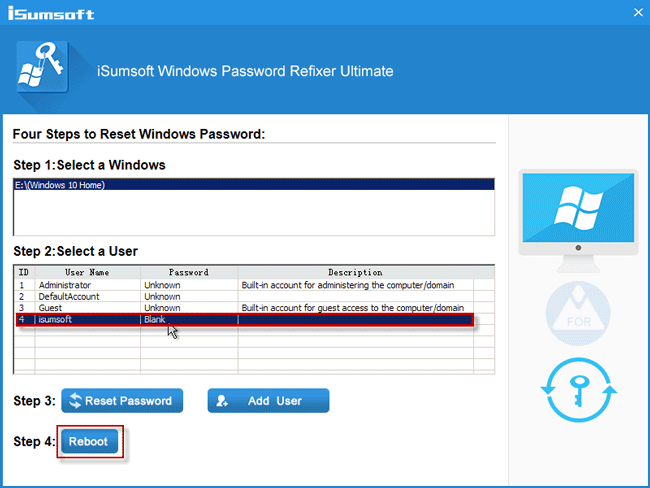
Task: Click the User Name column header
Action: 87,272
